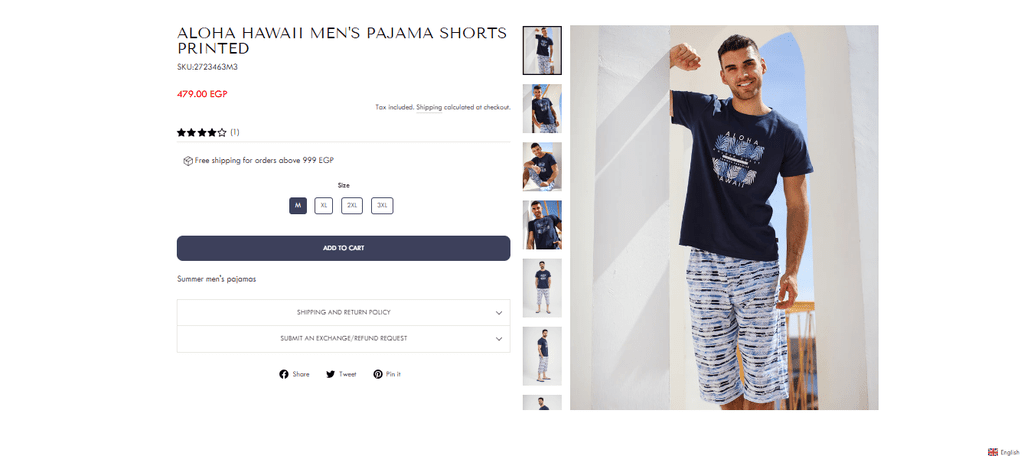The image size is (1024, 456).
Task: Open the review count (1) link
Action: click(x=234, y=133)
